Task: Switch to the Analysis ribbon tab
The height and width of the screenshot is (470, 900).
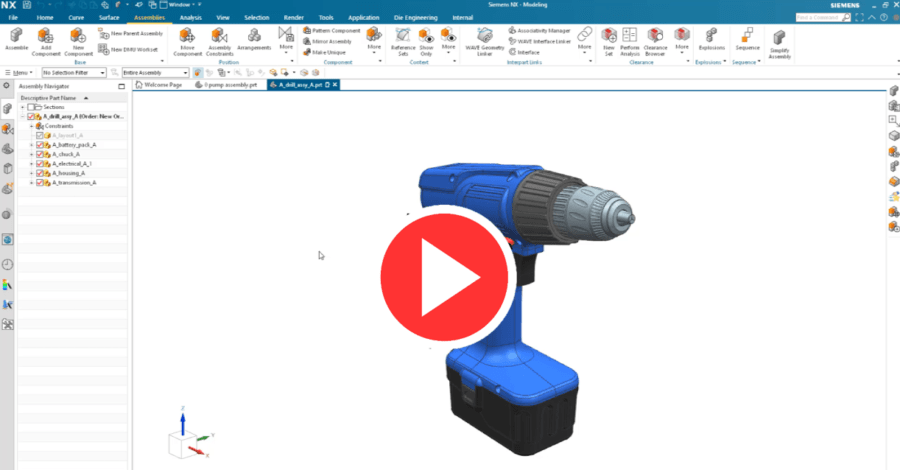Action: pos(191,18)
